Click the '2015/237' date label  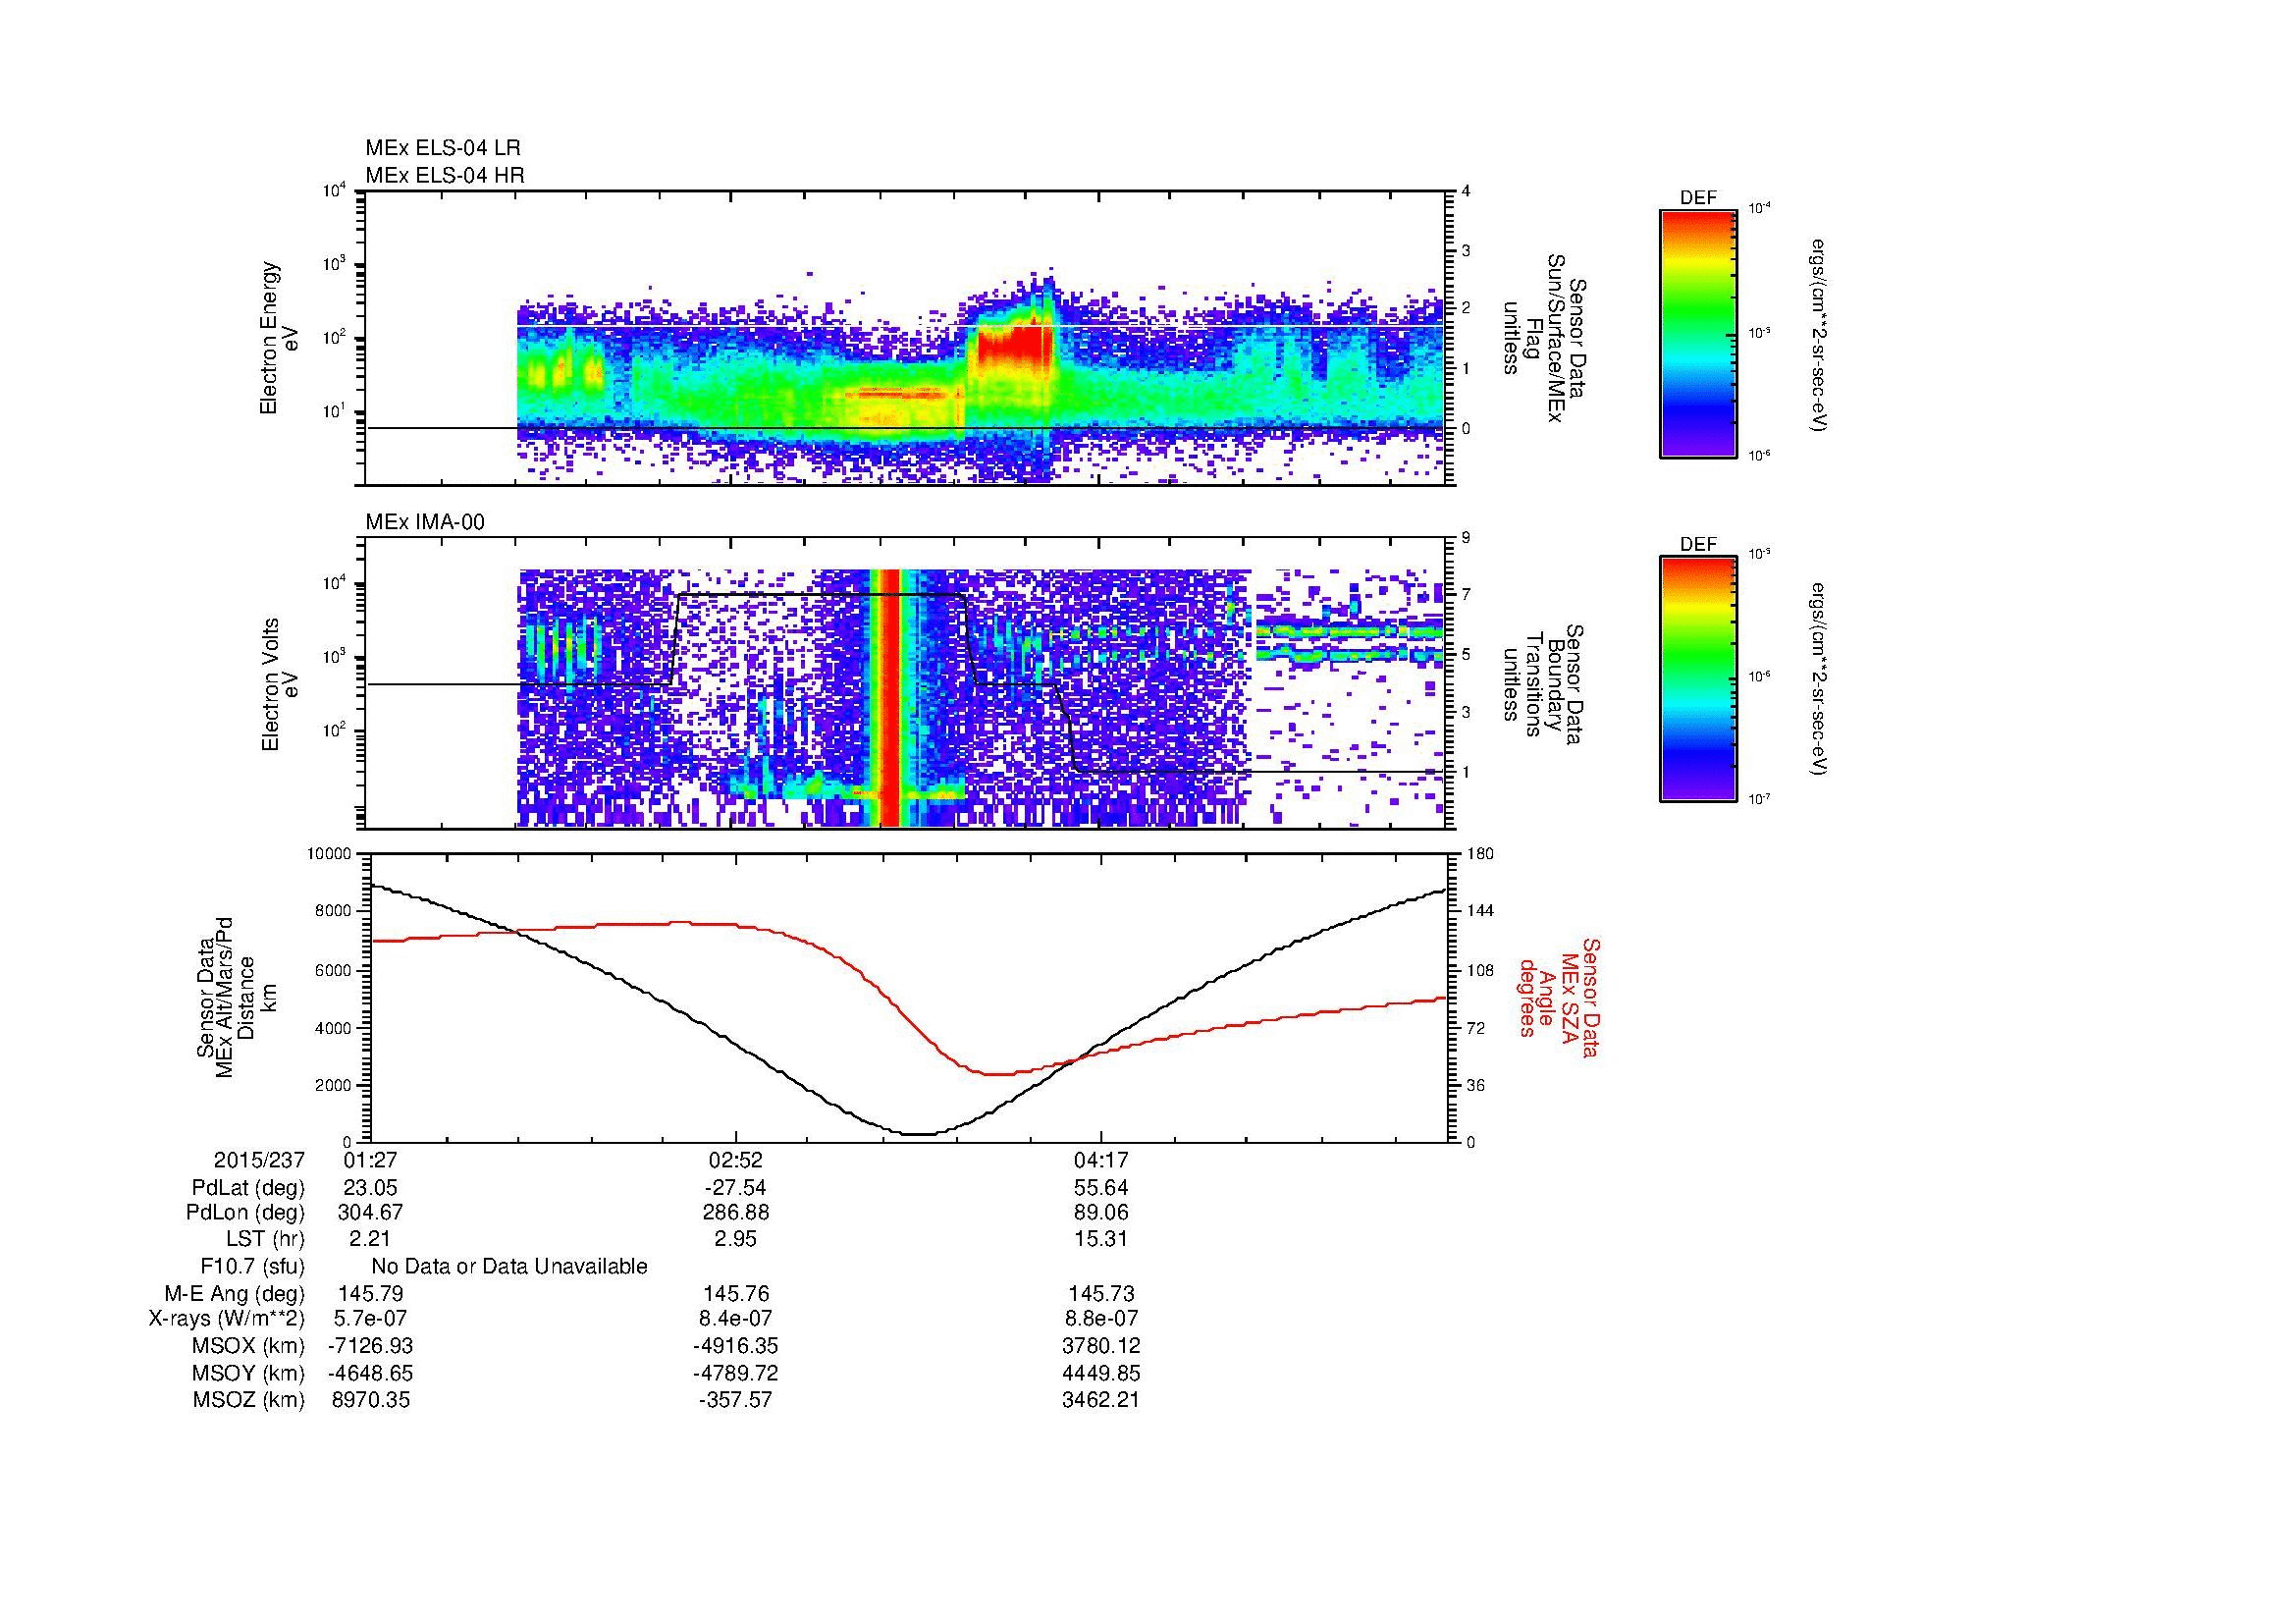coord(259,1160)
